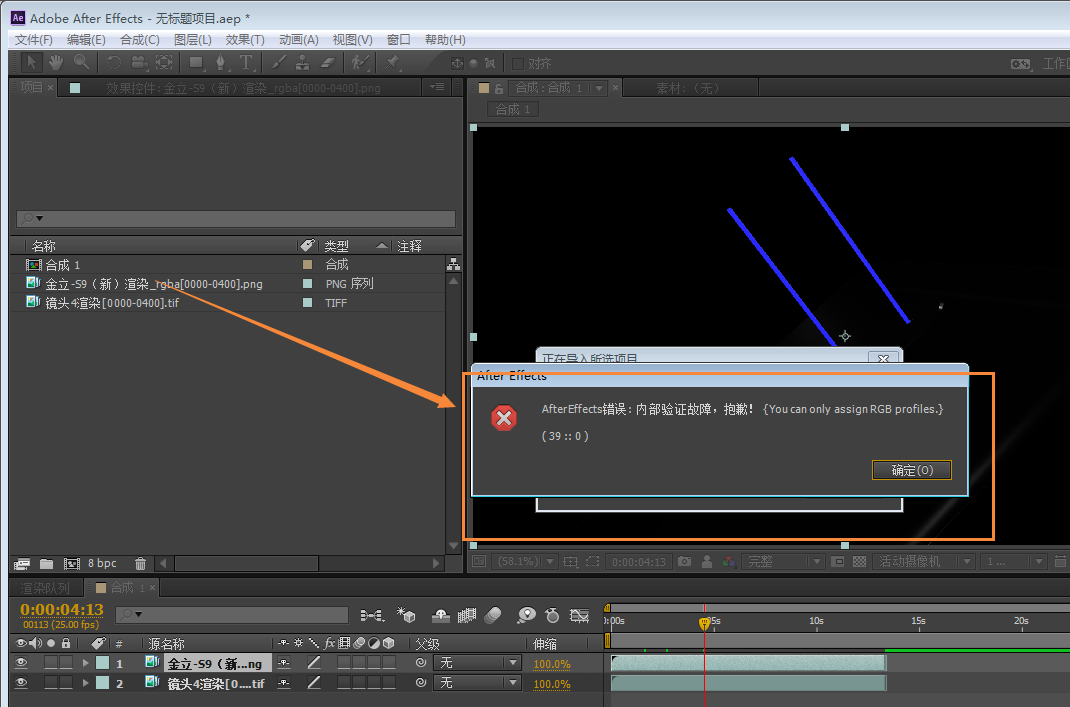Image resolution: width=1070 pixels, height=707 pixels.
Task: Click the current time indicator in timeline
Action: pos(704,622)
